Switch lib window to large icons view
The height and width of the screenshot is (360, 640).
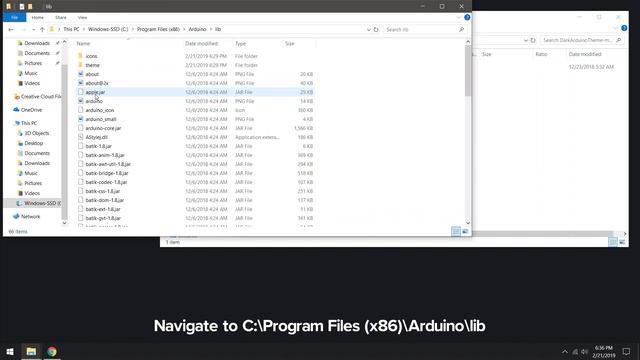tap(465, 231)
